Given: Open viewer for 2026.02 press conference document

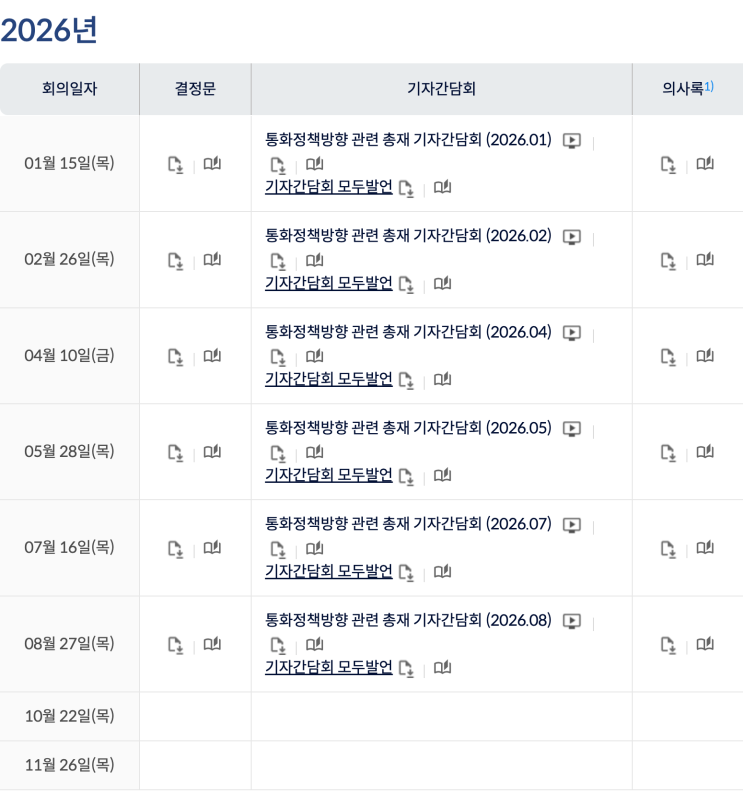Looking at the screenshot, I should click(315, 260).
